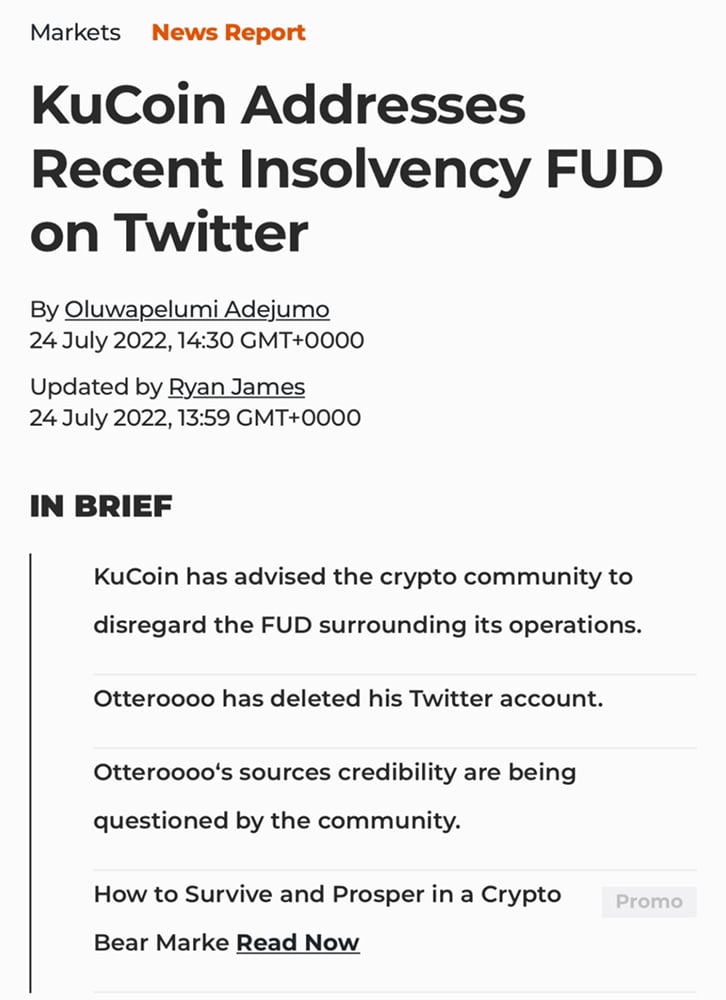The height and width of the screenshot is (1000, 726).
Task: Click the grey Promo badge
Action: (649, 901)
